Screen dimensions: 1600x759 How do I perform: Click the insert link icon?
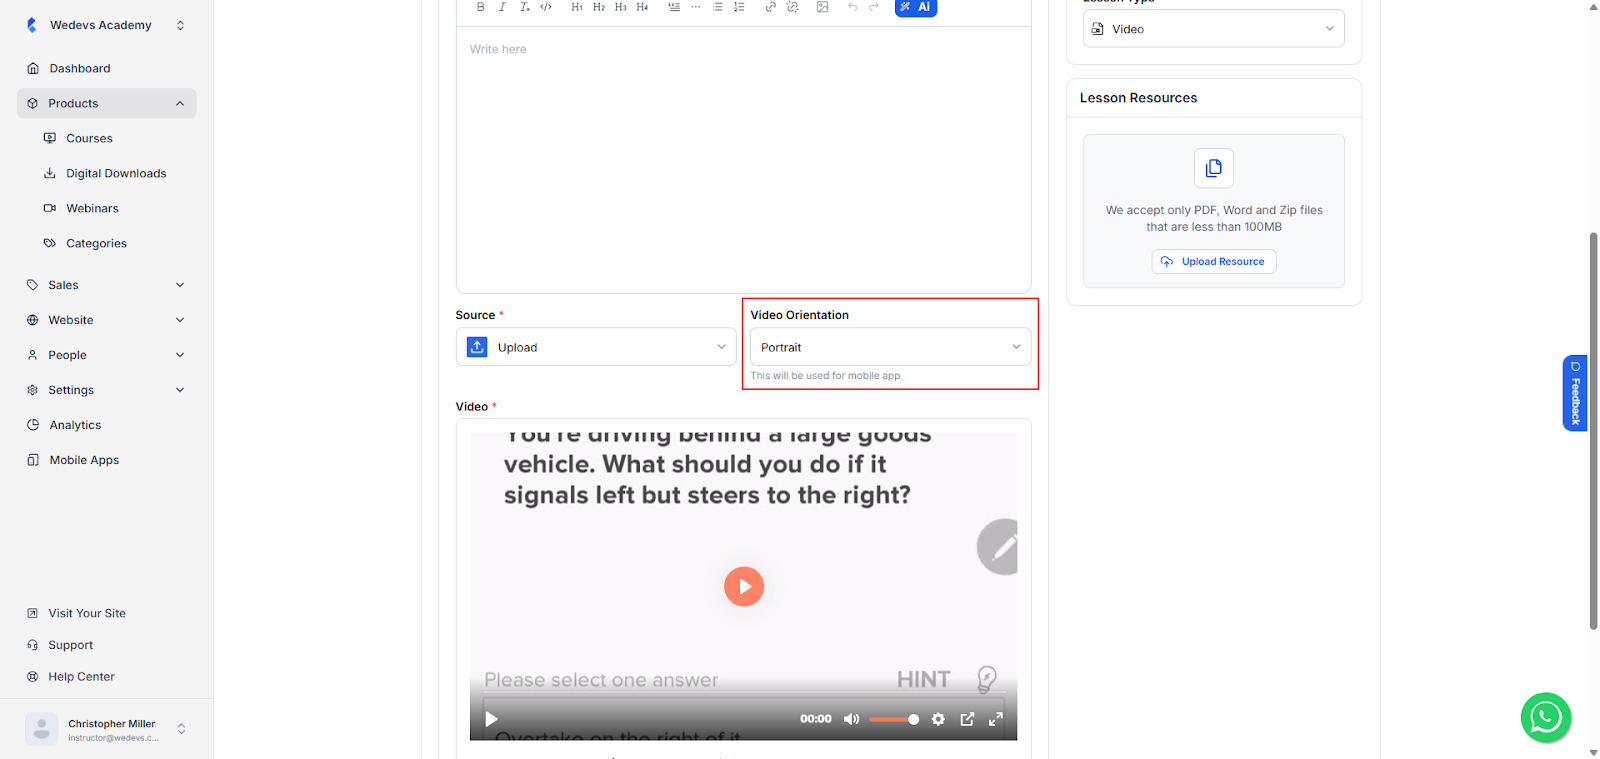pos(770,7)
